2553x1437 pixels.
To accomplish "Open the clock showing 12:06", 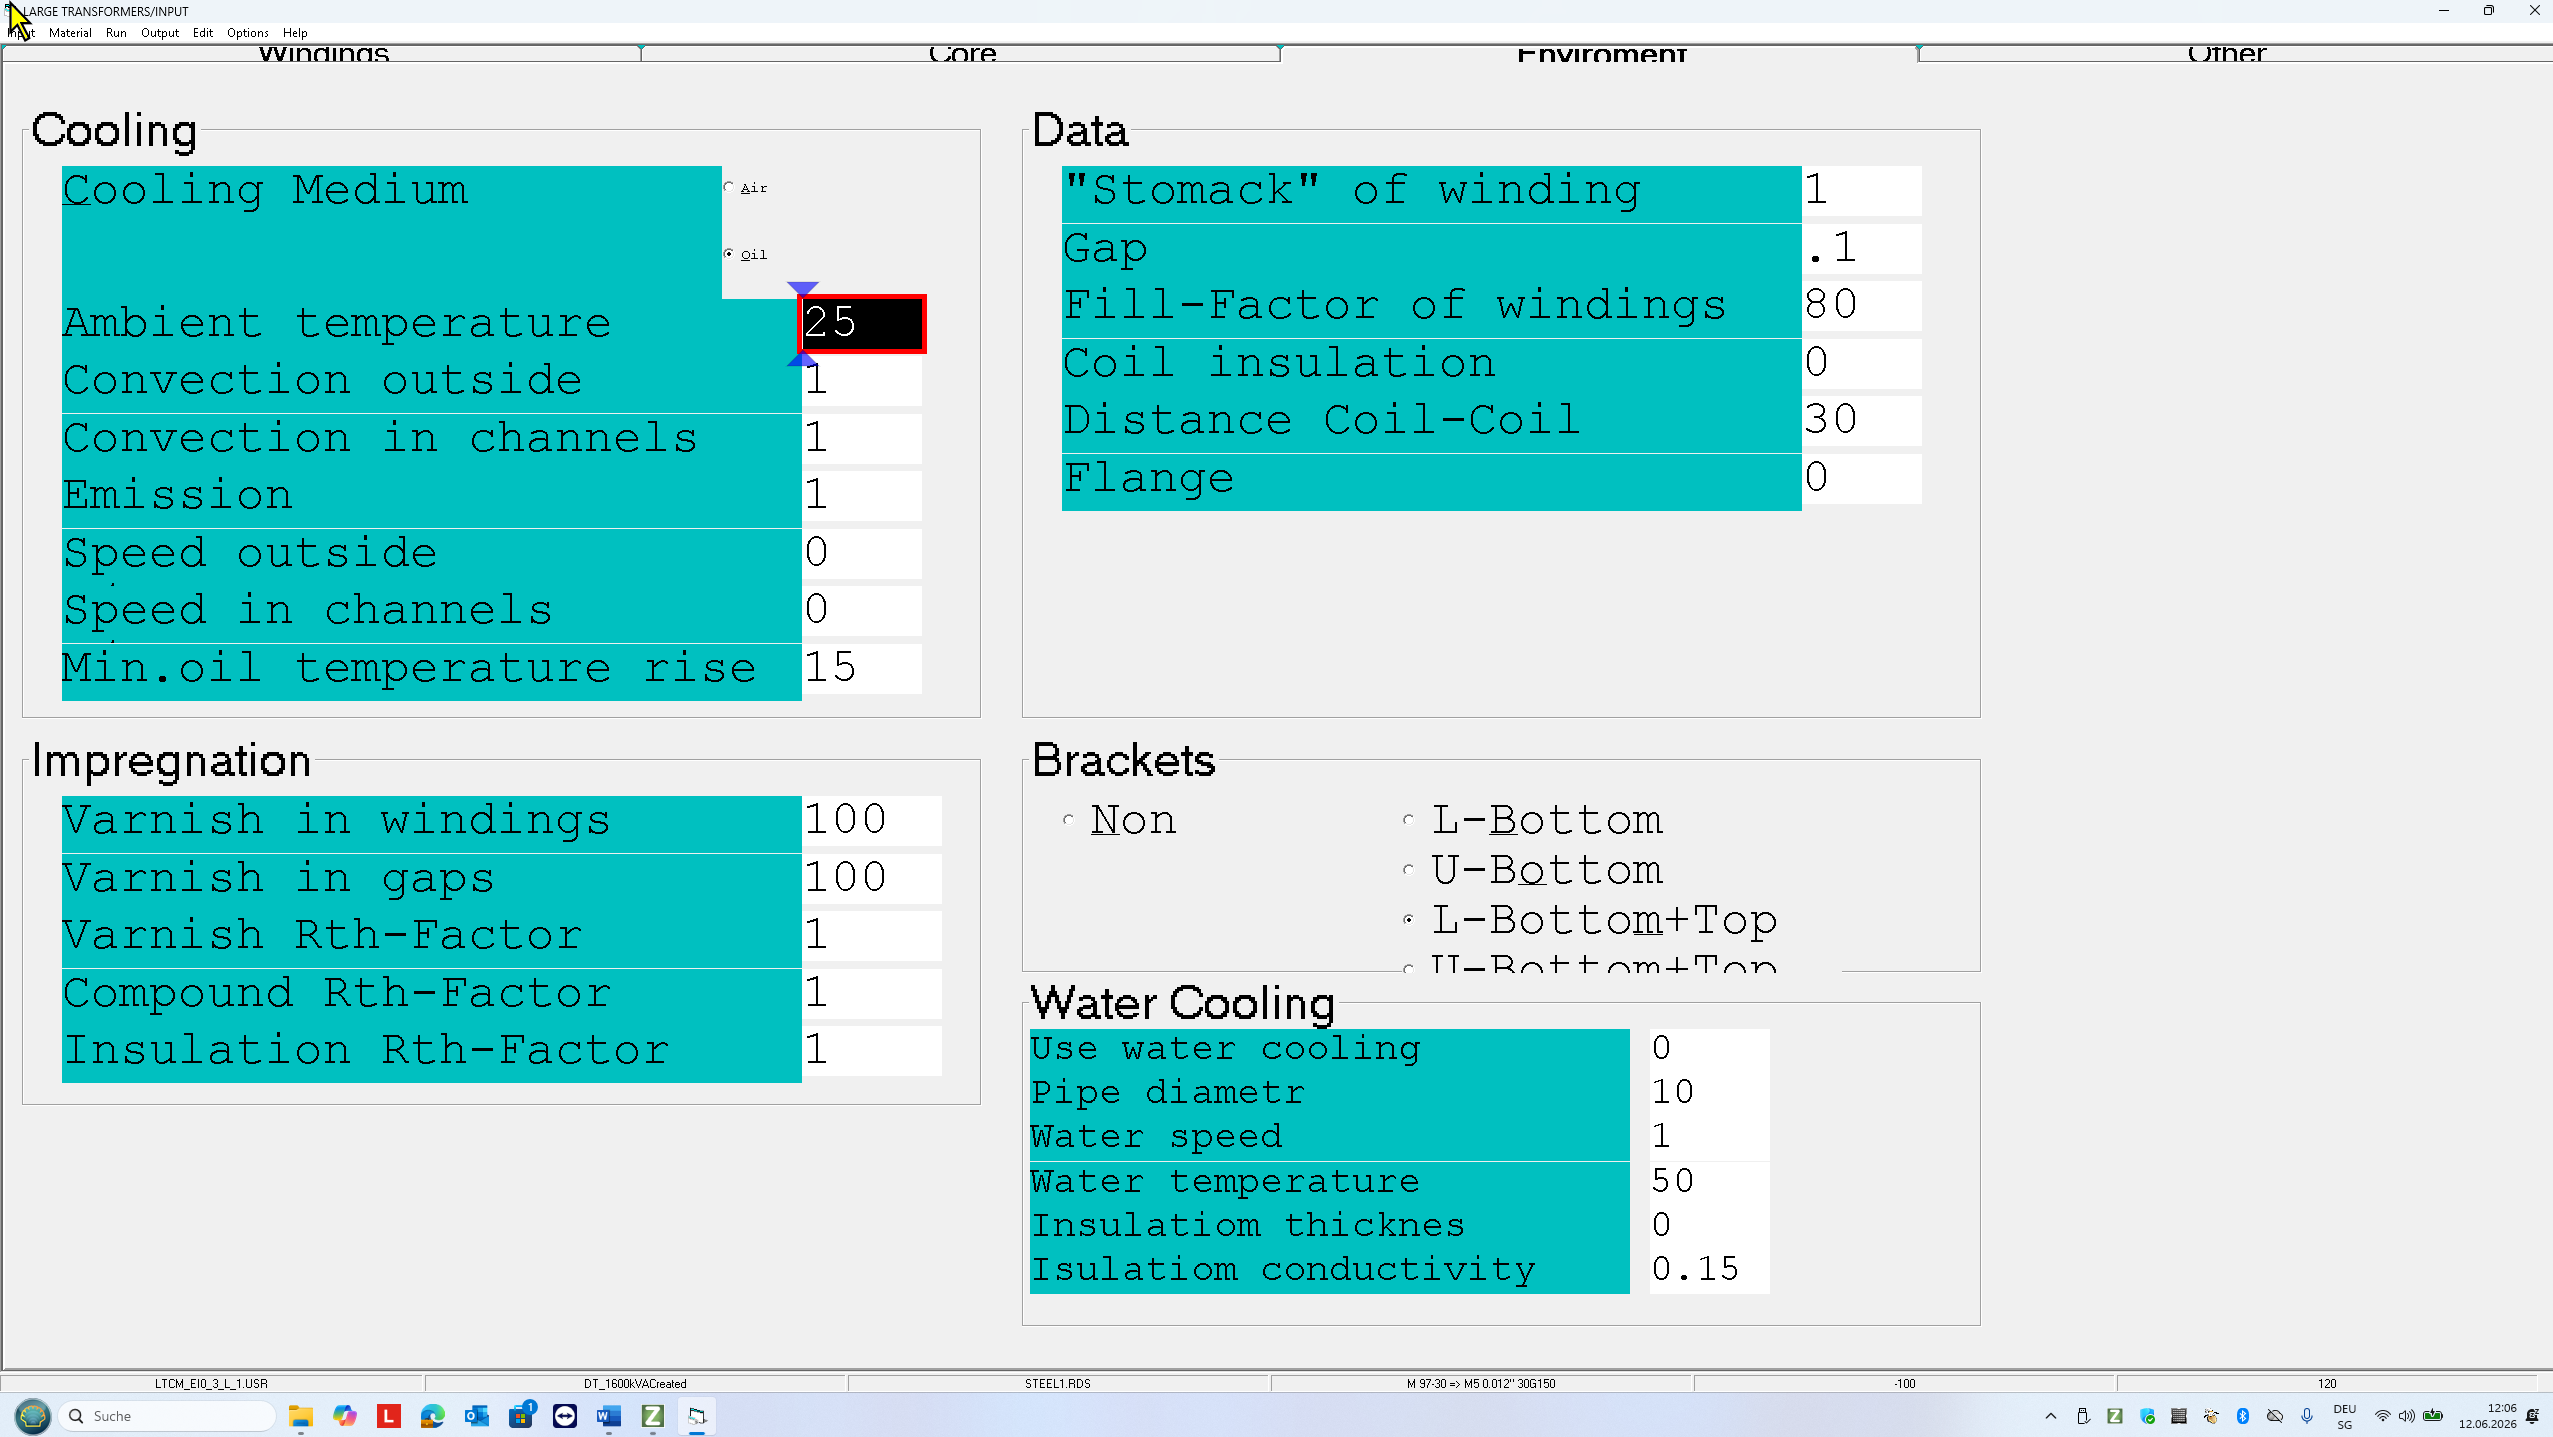I will click(2488, 1416).
